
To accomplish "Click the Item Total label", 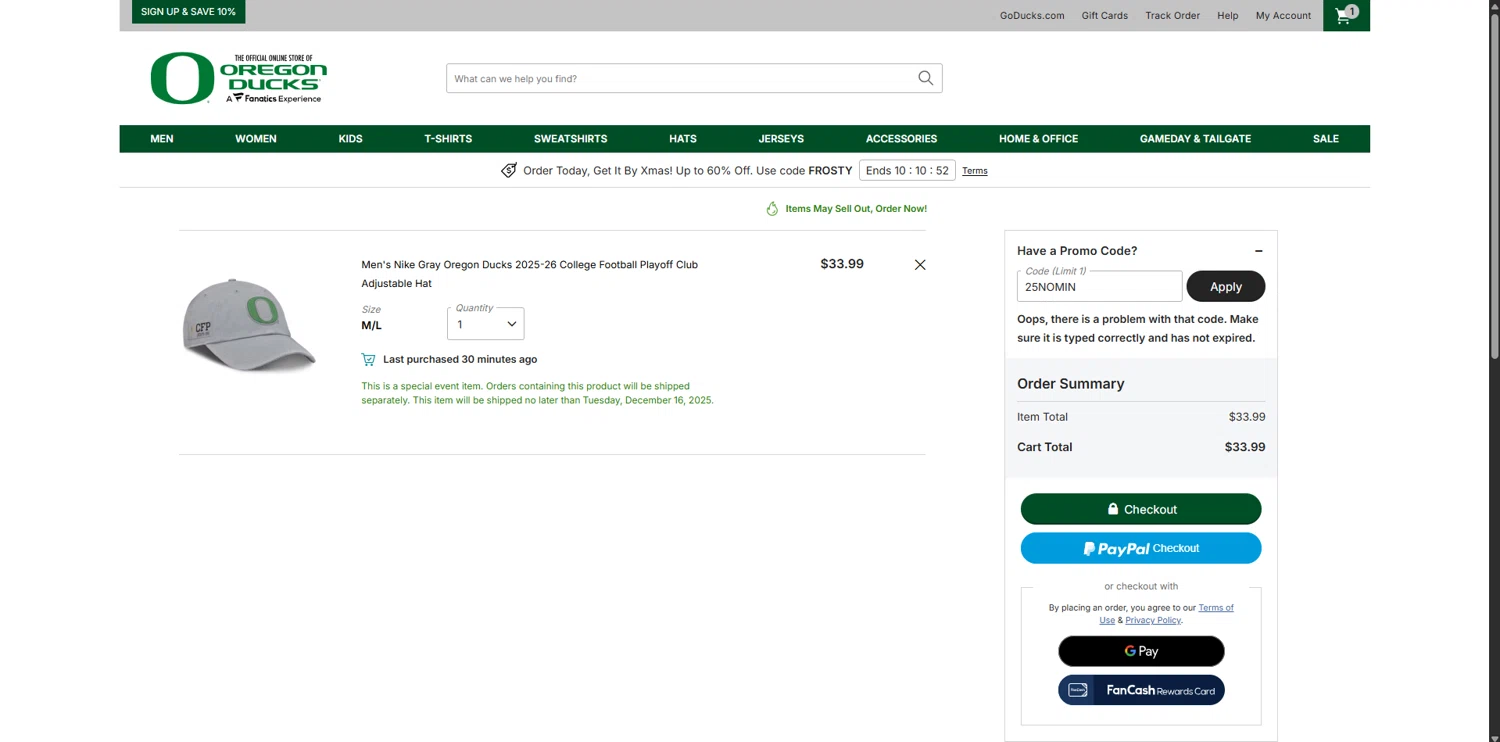I will 1042,417.
